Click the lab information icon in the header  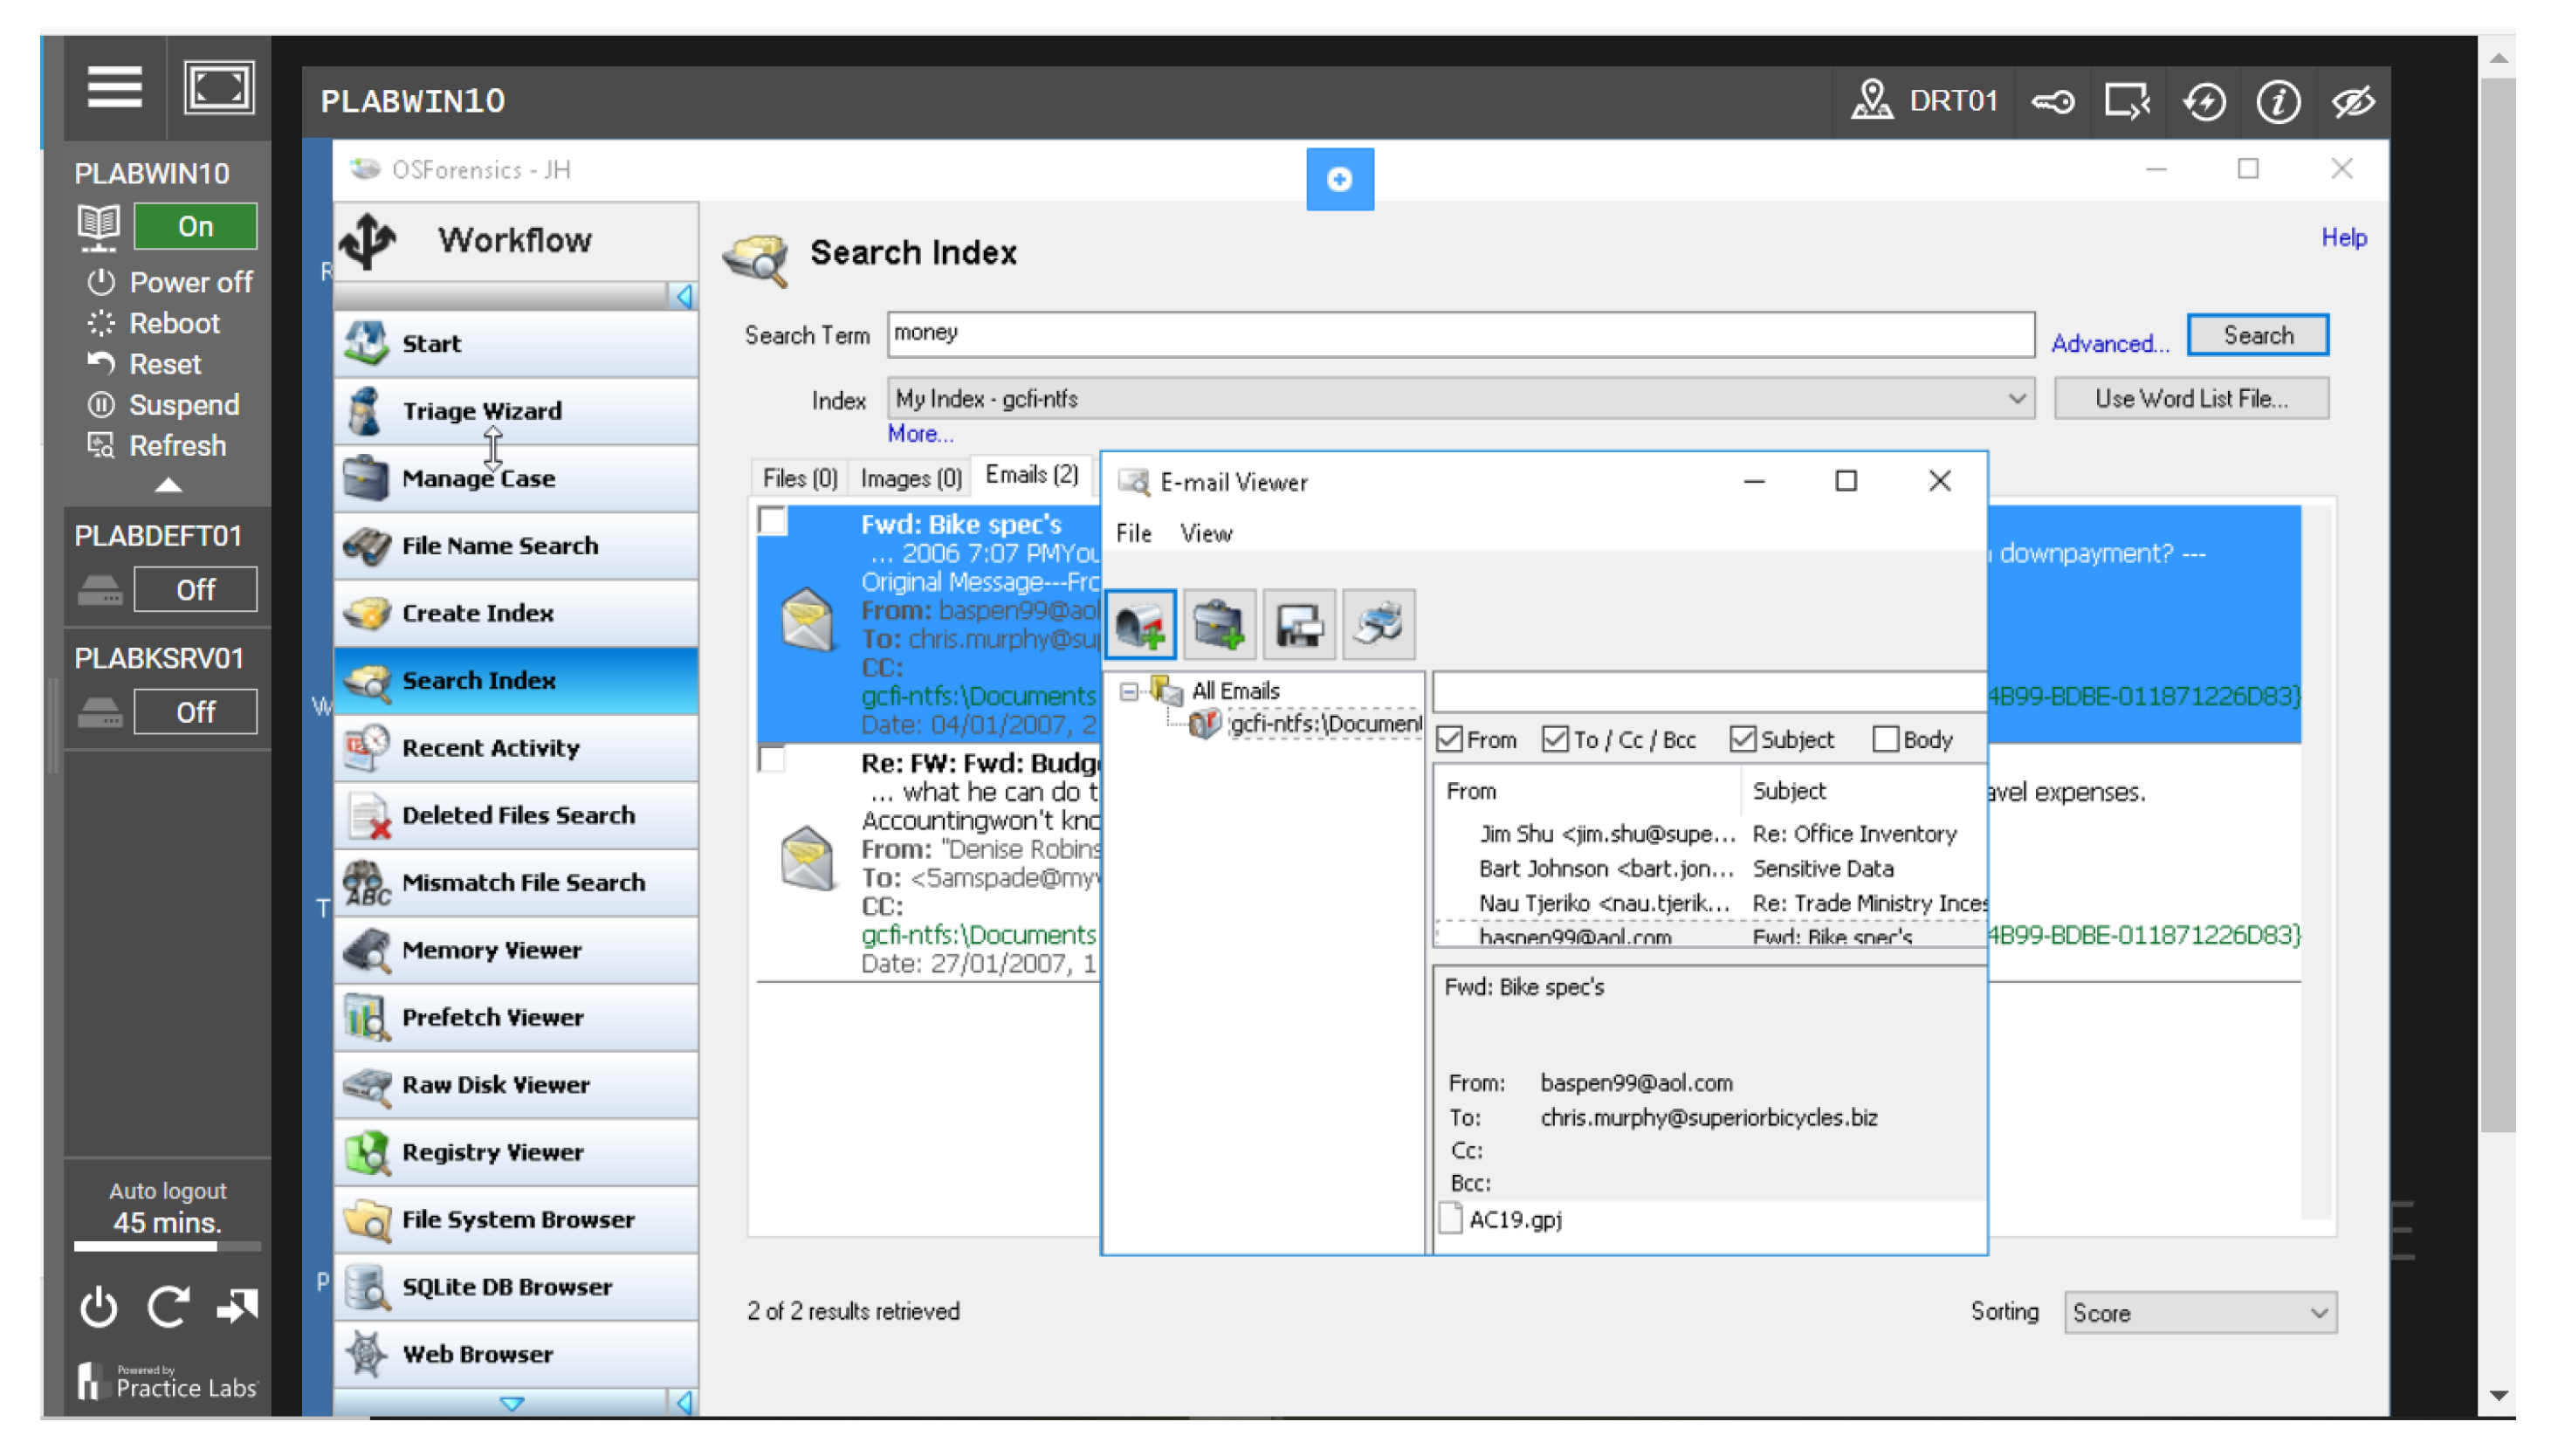pos(2277,101)
